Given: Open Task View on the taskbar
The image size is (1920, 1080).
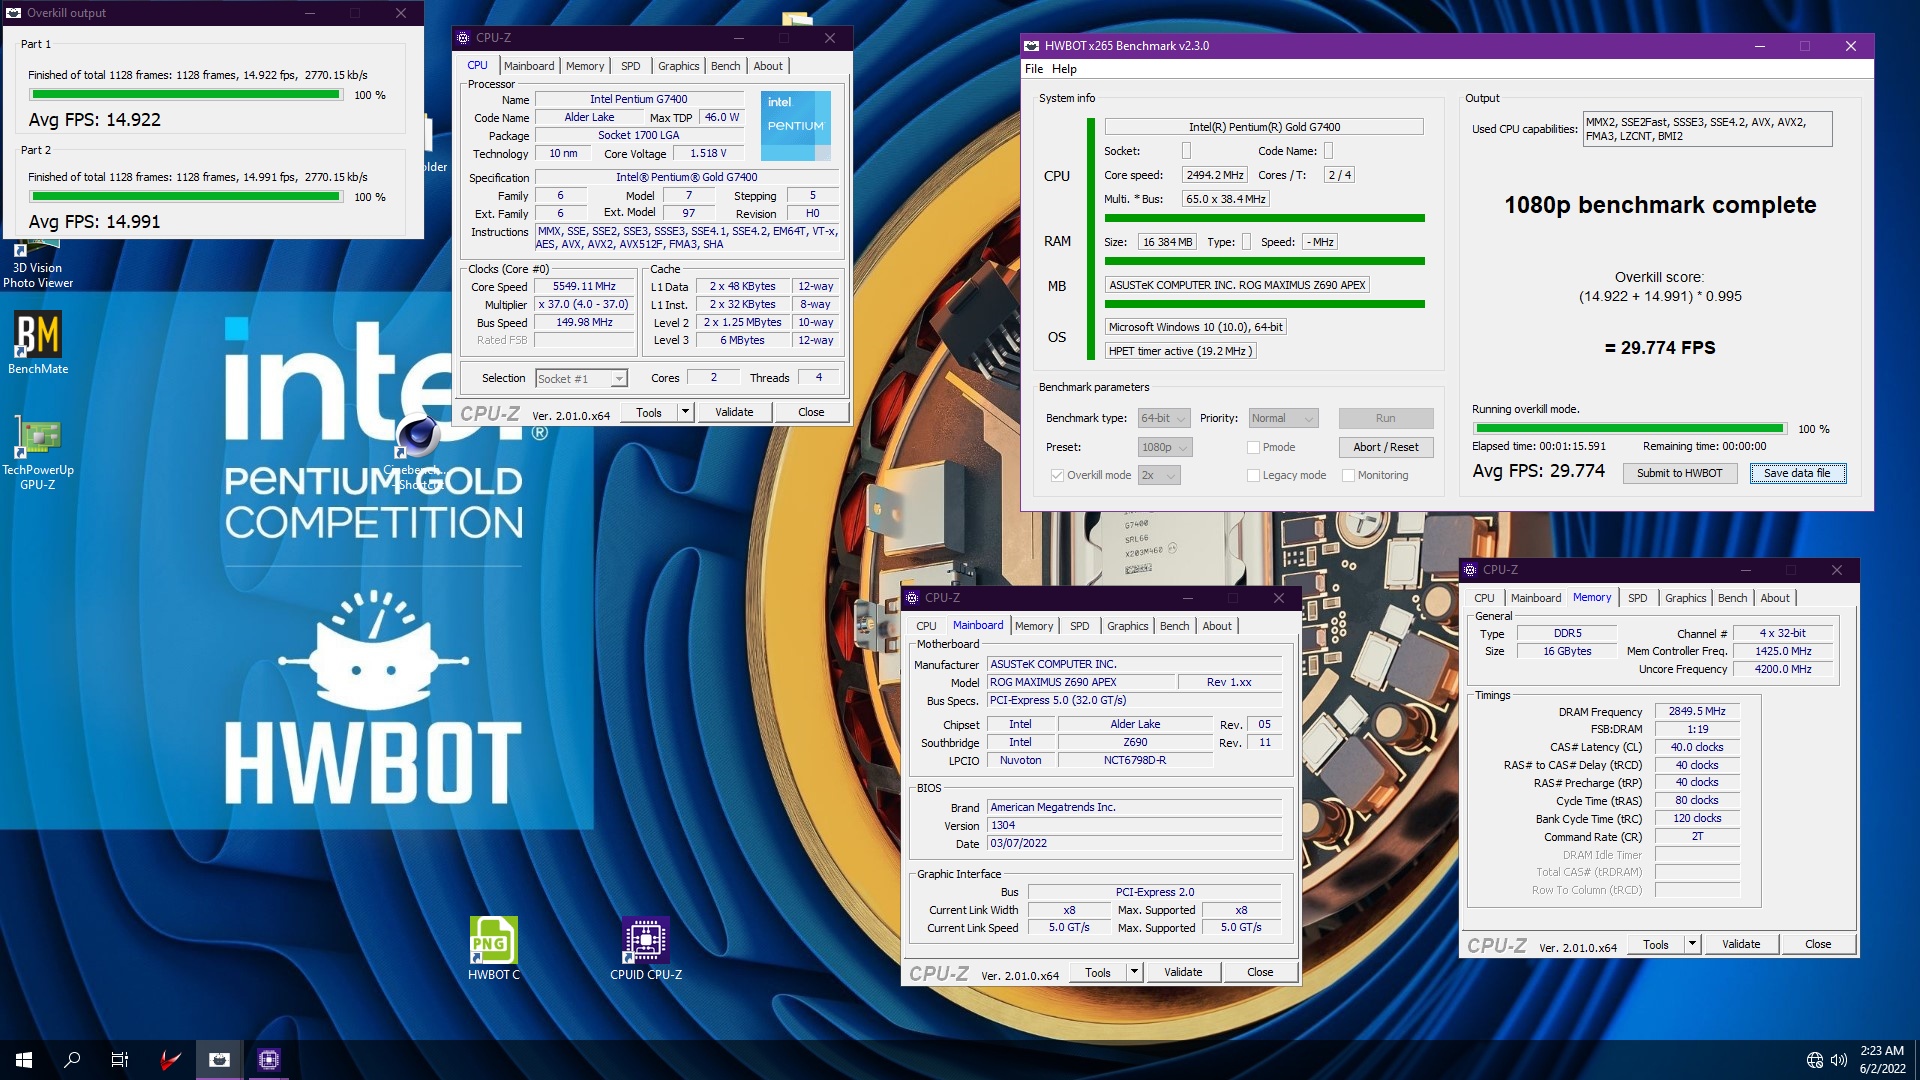Looking at the screenshot, I should click(120, 1059).
